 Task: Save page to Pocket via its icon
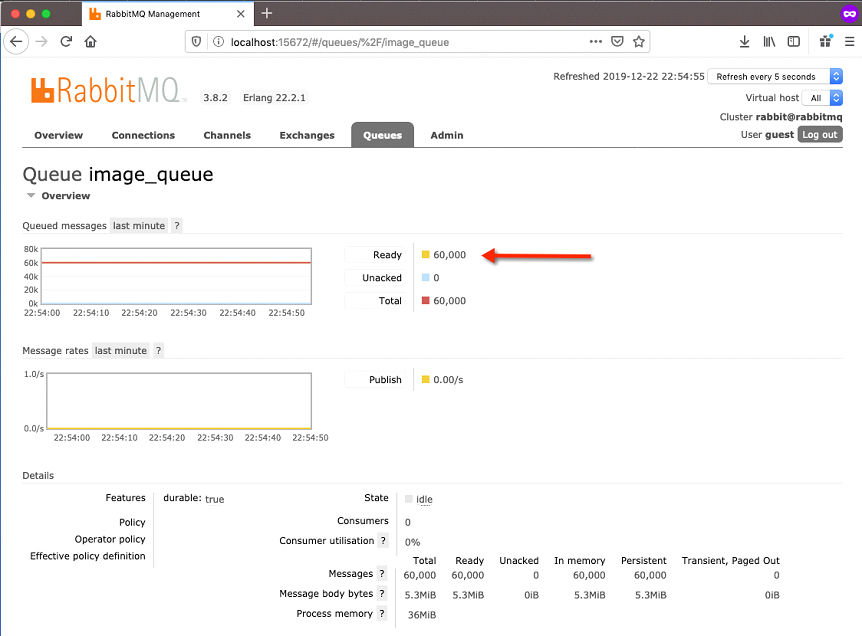click(617, 41)
